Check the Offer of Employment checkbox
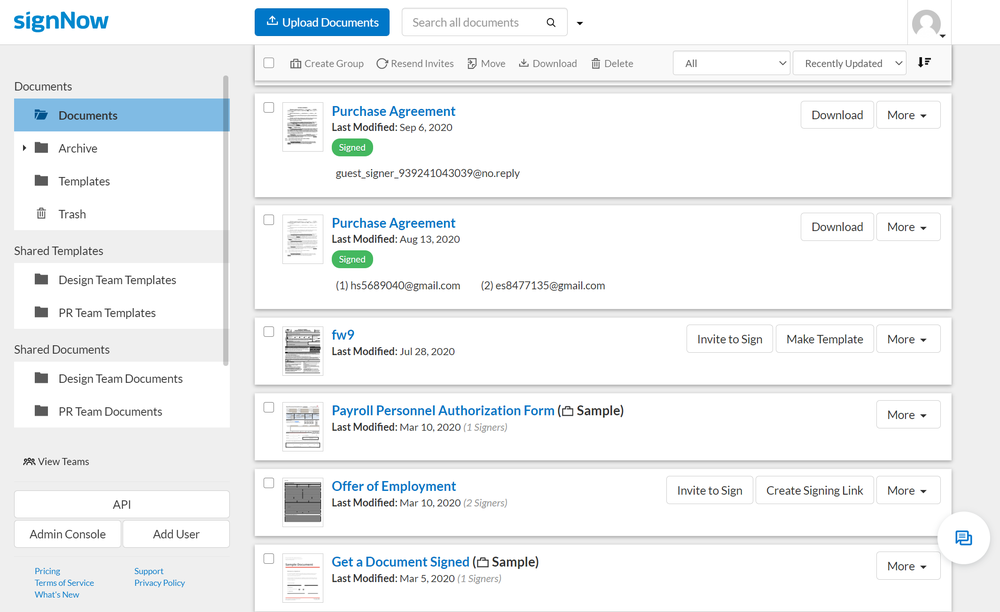1000x612 pixels. [x=269, y=483]
